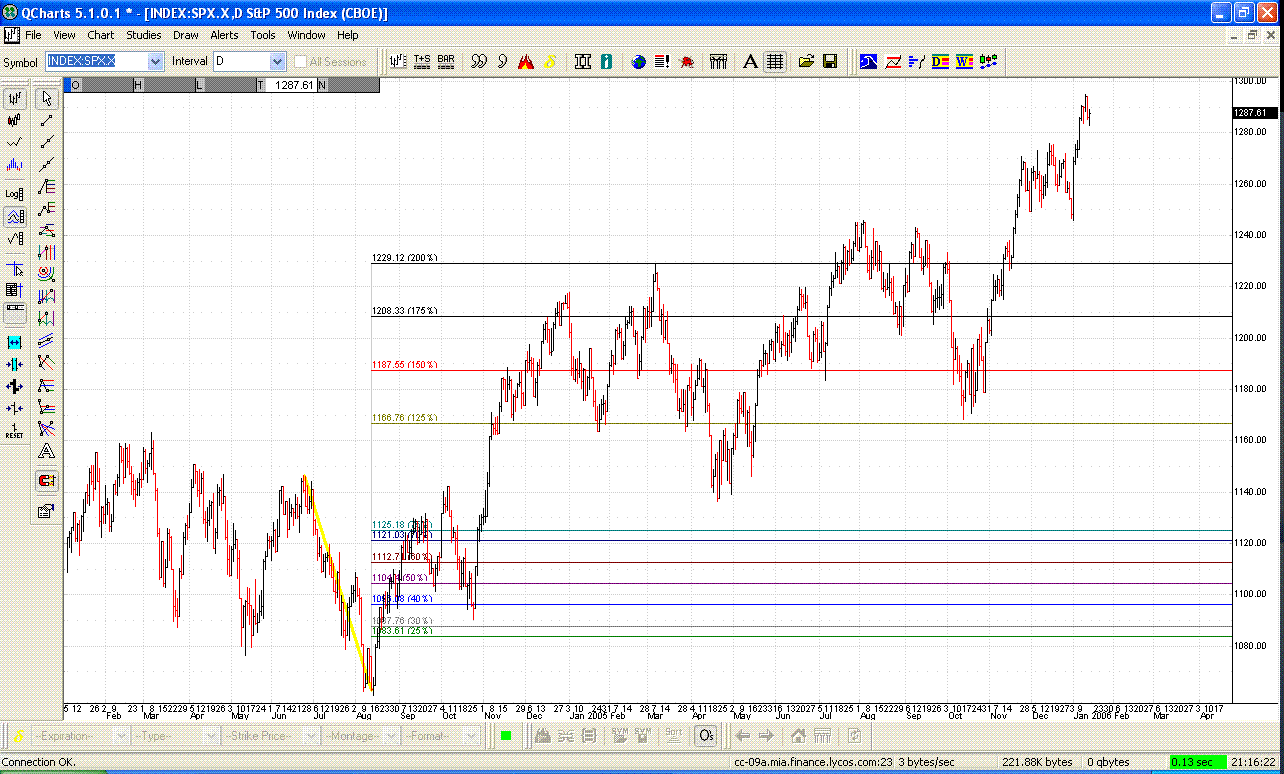Toggle the grid lines button
Image resolution: width=1284 pixels, height=774 pixels.
point(774,62)
